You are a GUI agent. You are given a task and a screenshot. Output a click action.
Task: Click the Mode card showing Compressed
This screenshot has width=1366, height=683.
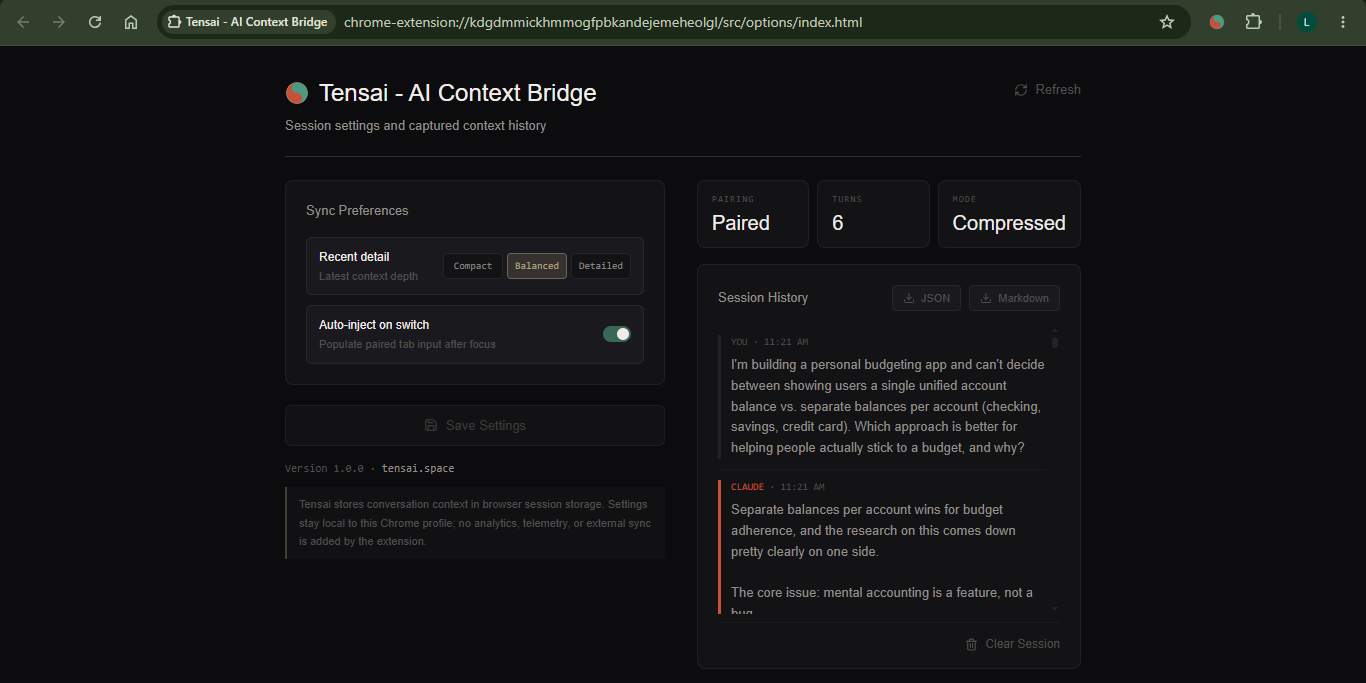click(1009, 214)
